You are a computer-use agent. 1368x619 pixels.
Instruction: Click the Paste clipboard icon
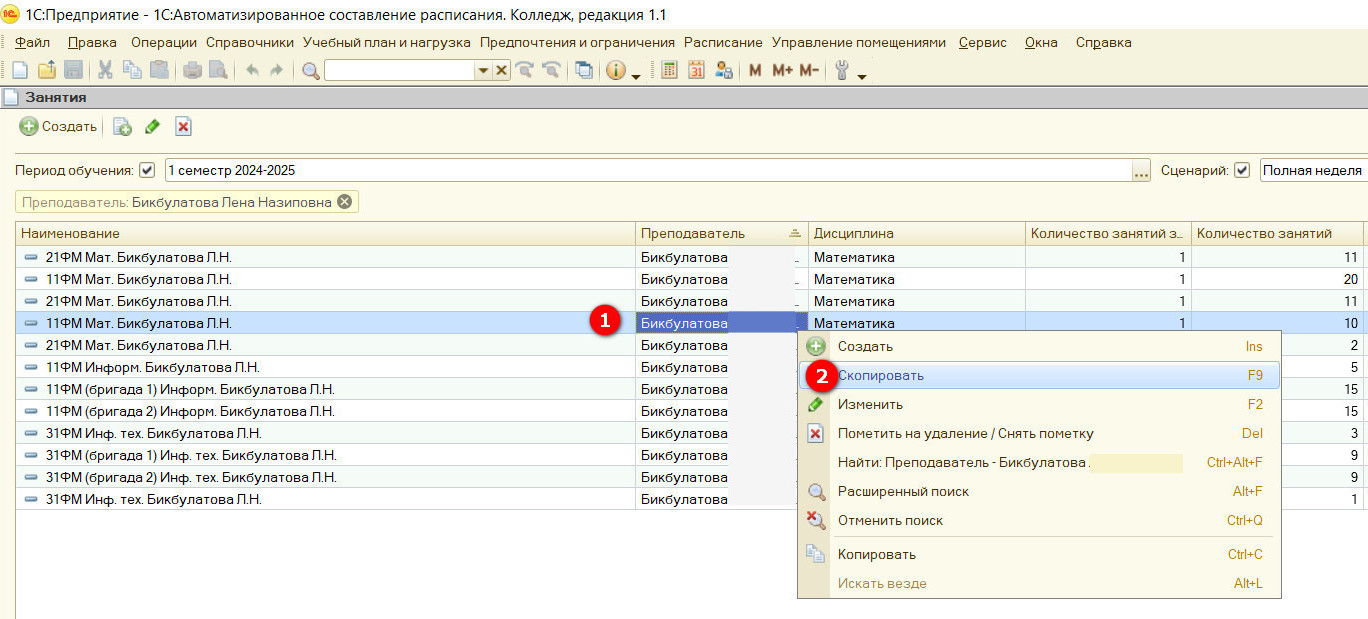(x=159, y=70)
